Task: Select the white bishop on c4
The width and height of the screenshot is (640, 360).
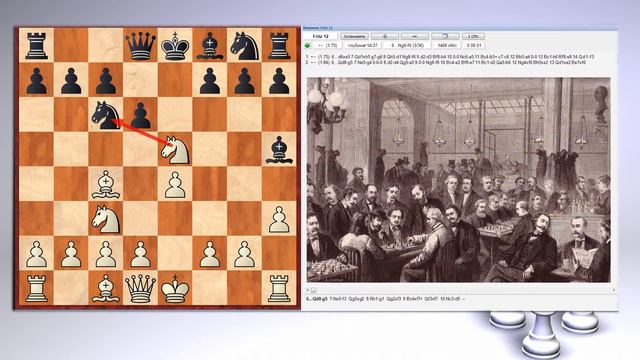Action: pos(106,184)
